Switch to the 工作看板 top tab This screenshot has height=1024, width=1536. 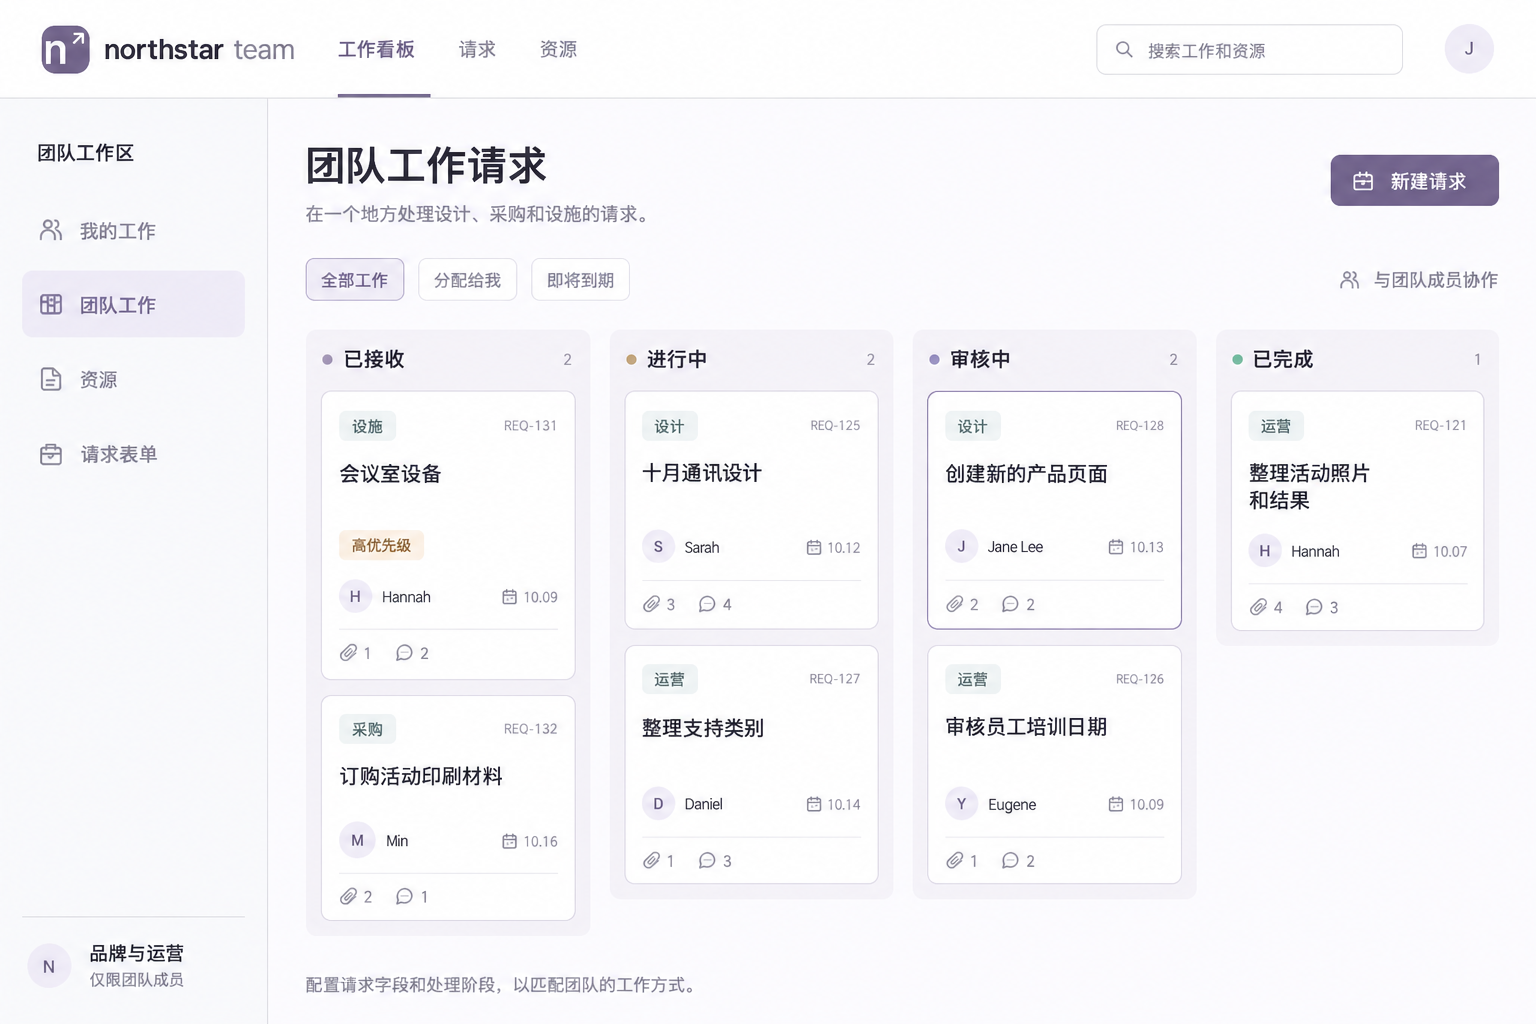[x=376, y=49]
